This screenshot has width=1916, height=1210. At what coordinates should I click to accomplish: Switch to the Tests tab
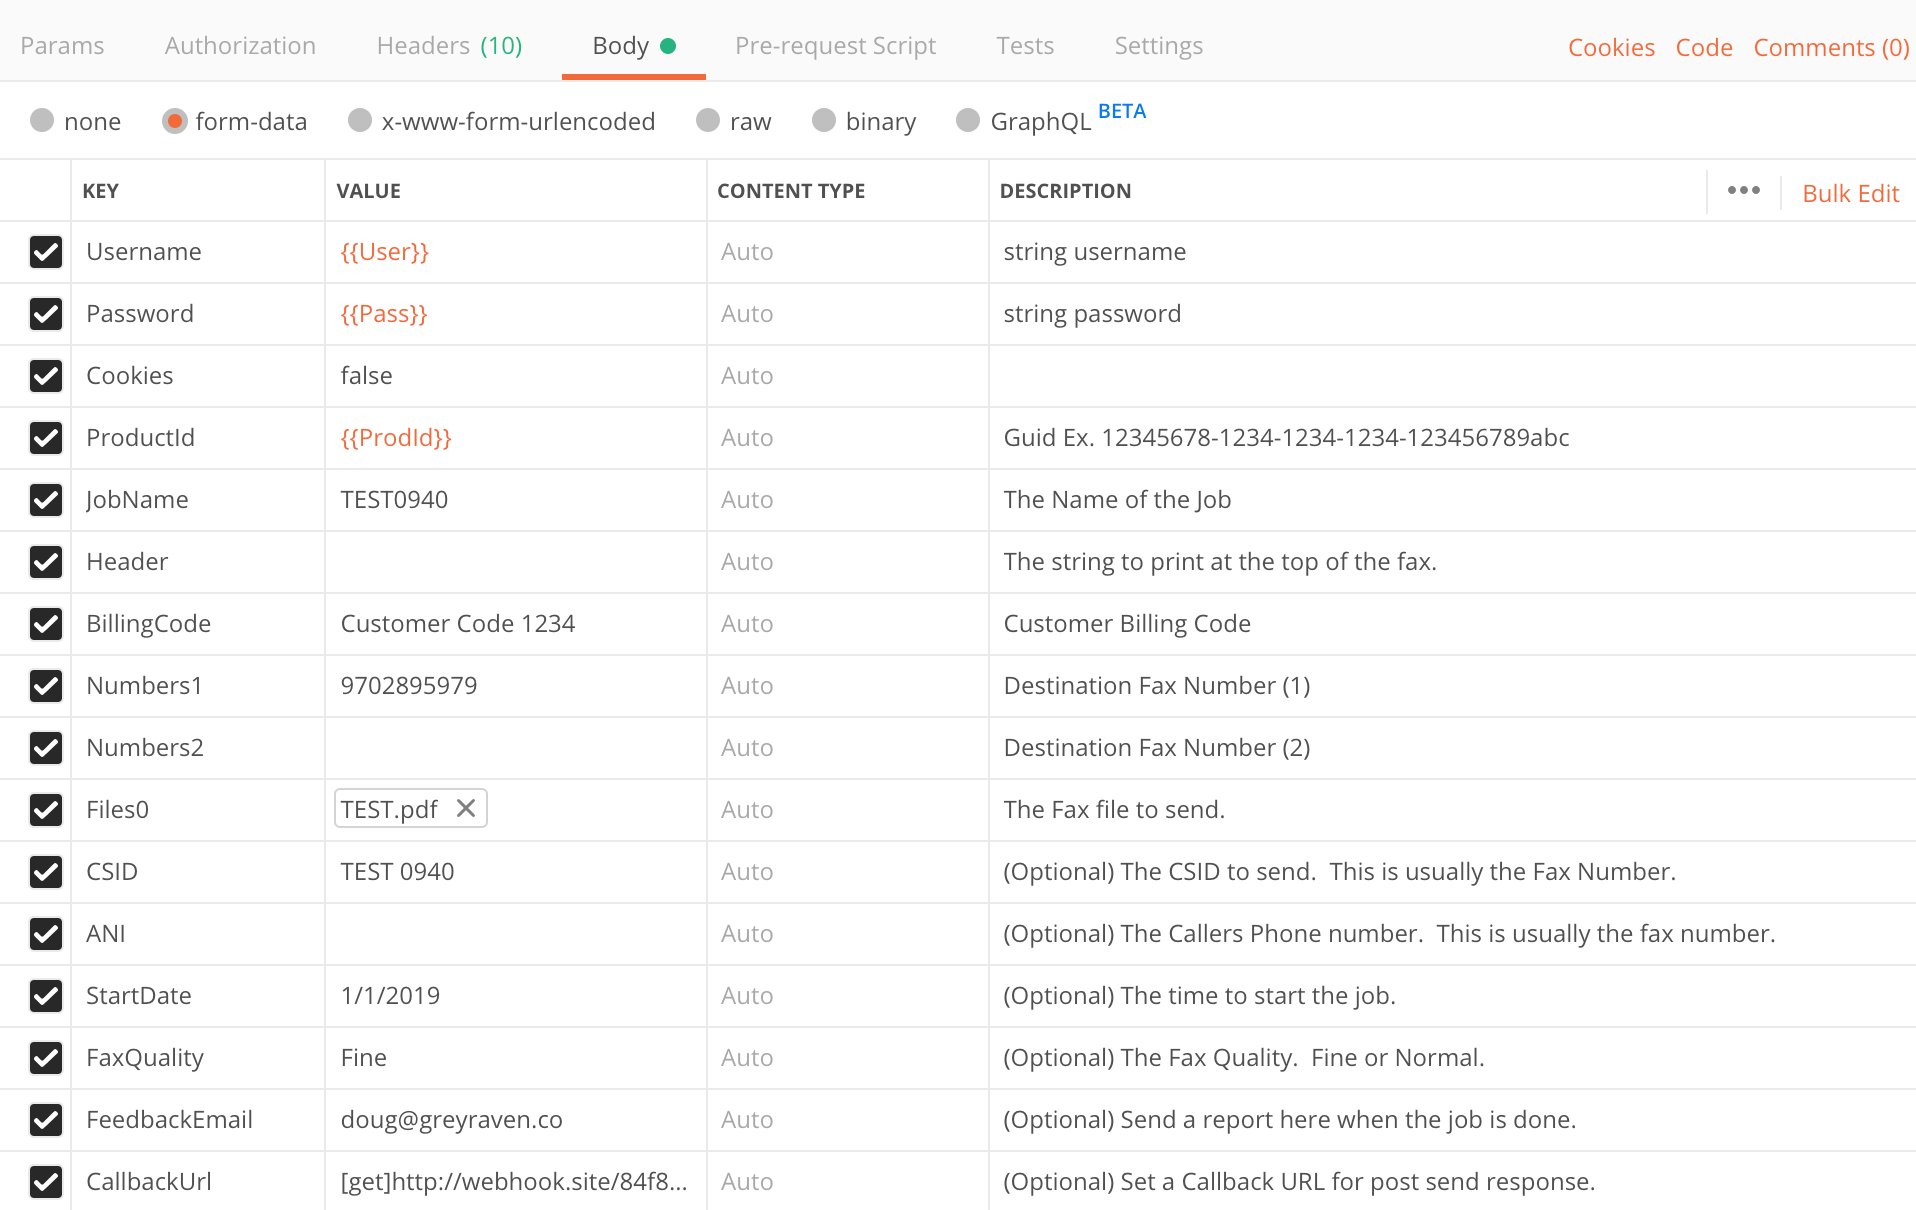(1025, 45)
